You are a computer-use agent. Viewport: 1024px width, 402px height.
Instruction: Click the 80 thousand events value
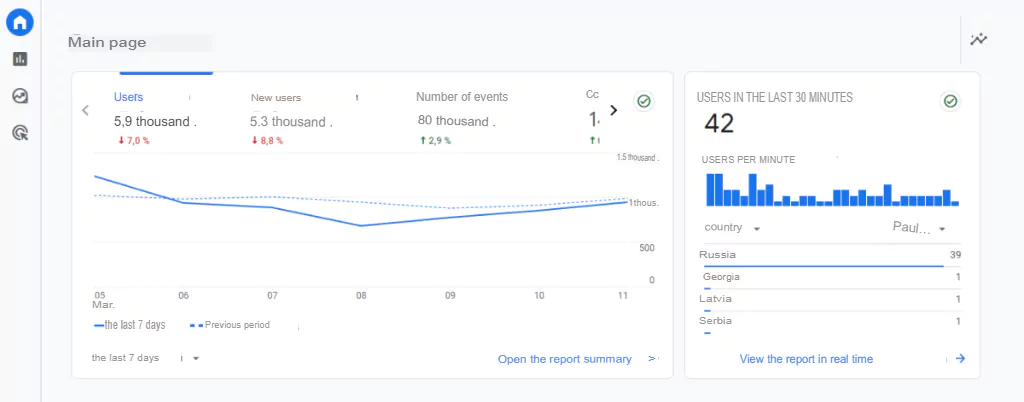456,121
